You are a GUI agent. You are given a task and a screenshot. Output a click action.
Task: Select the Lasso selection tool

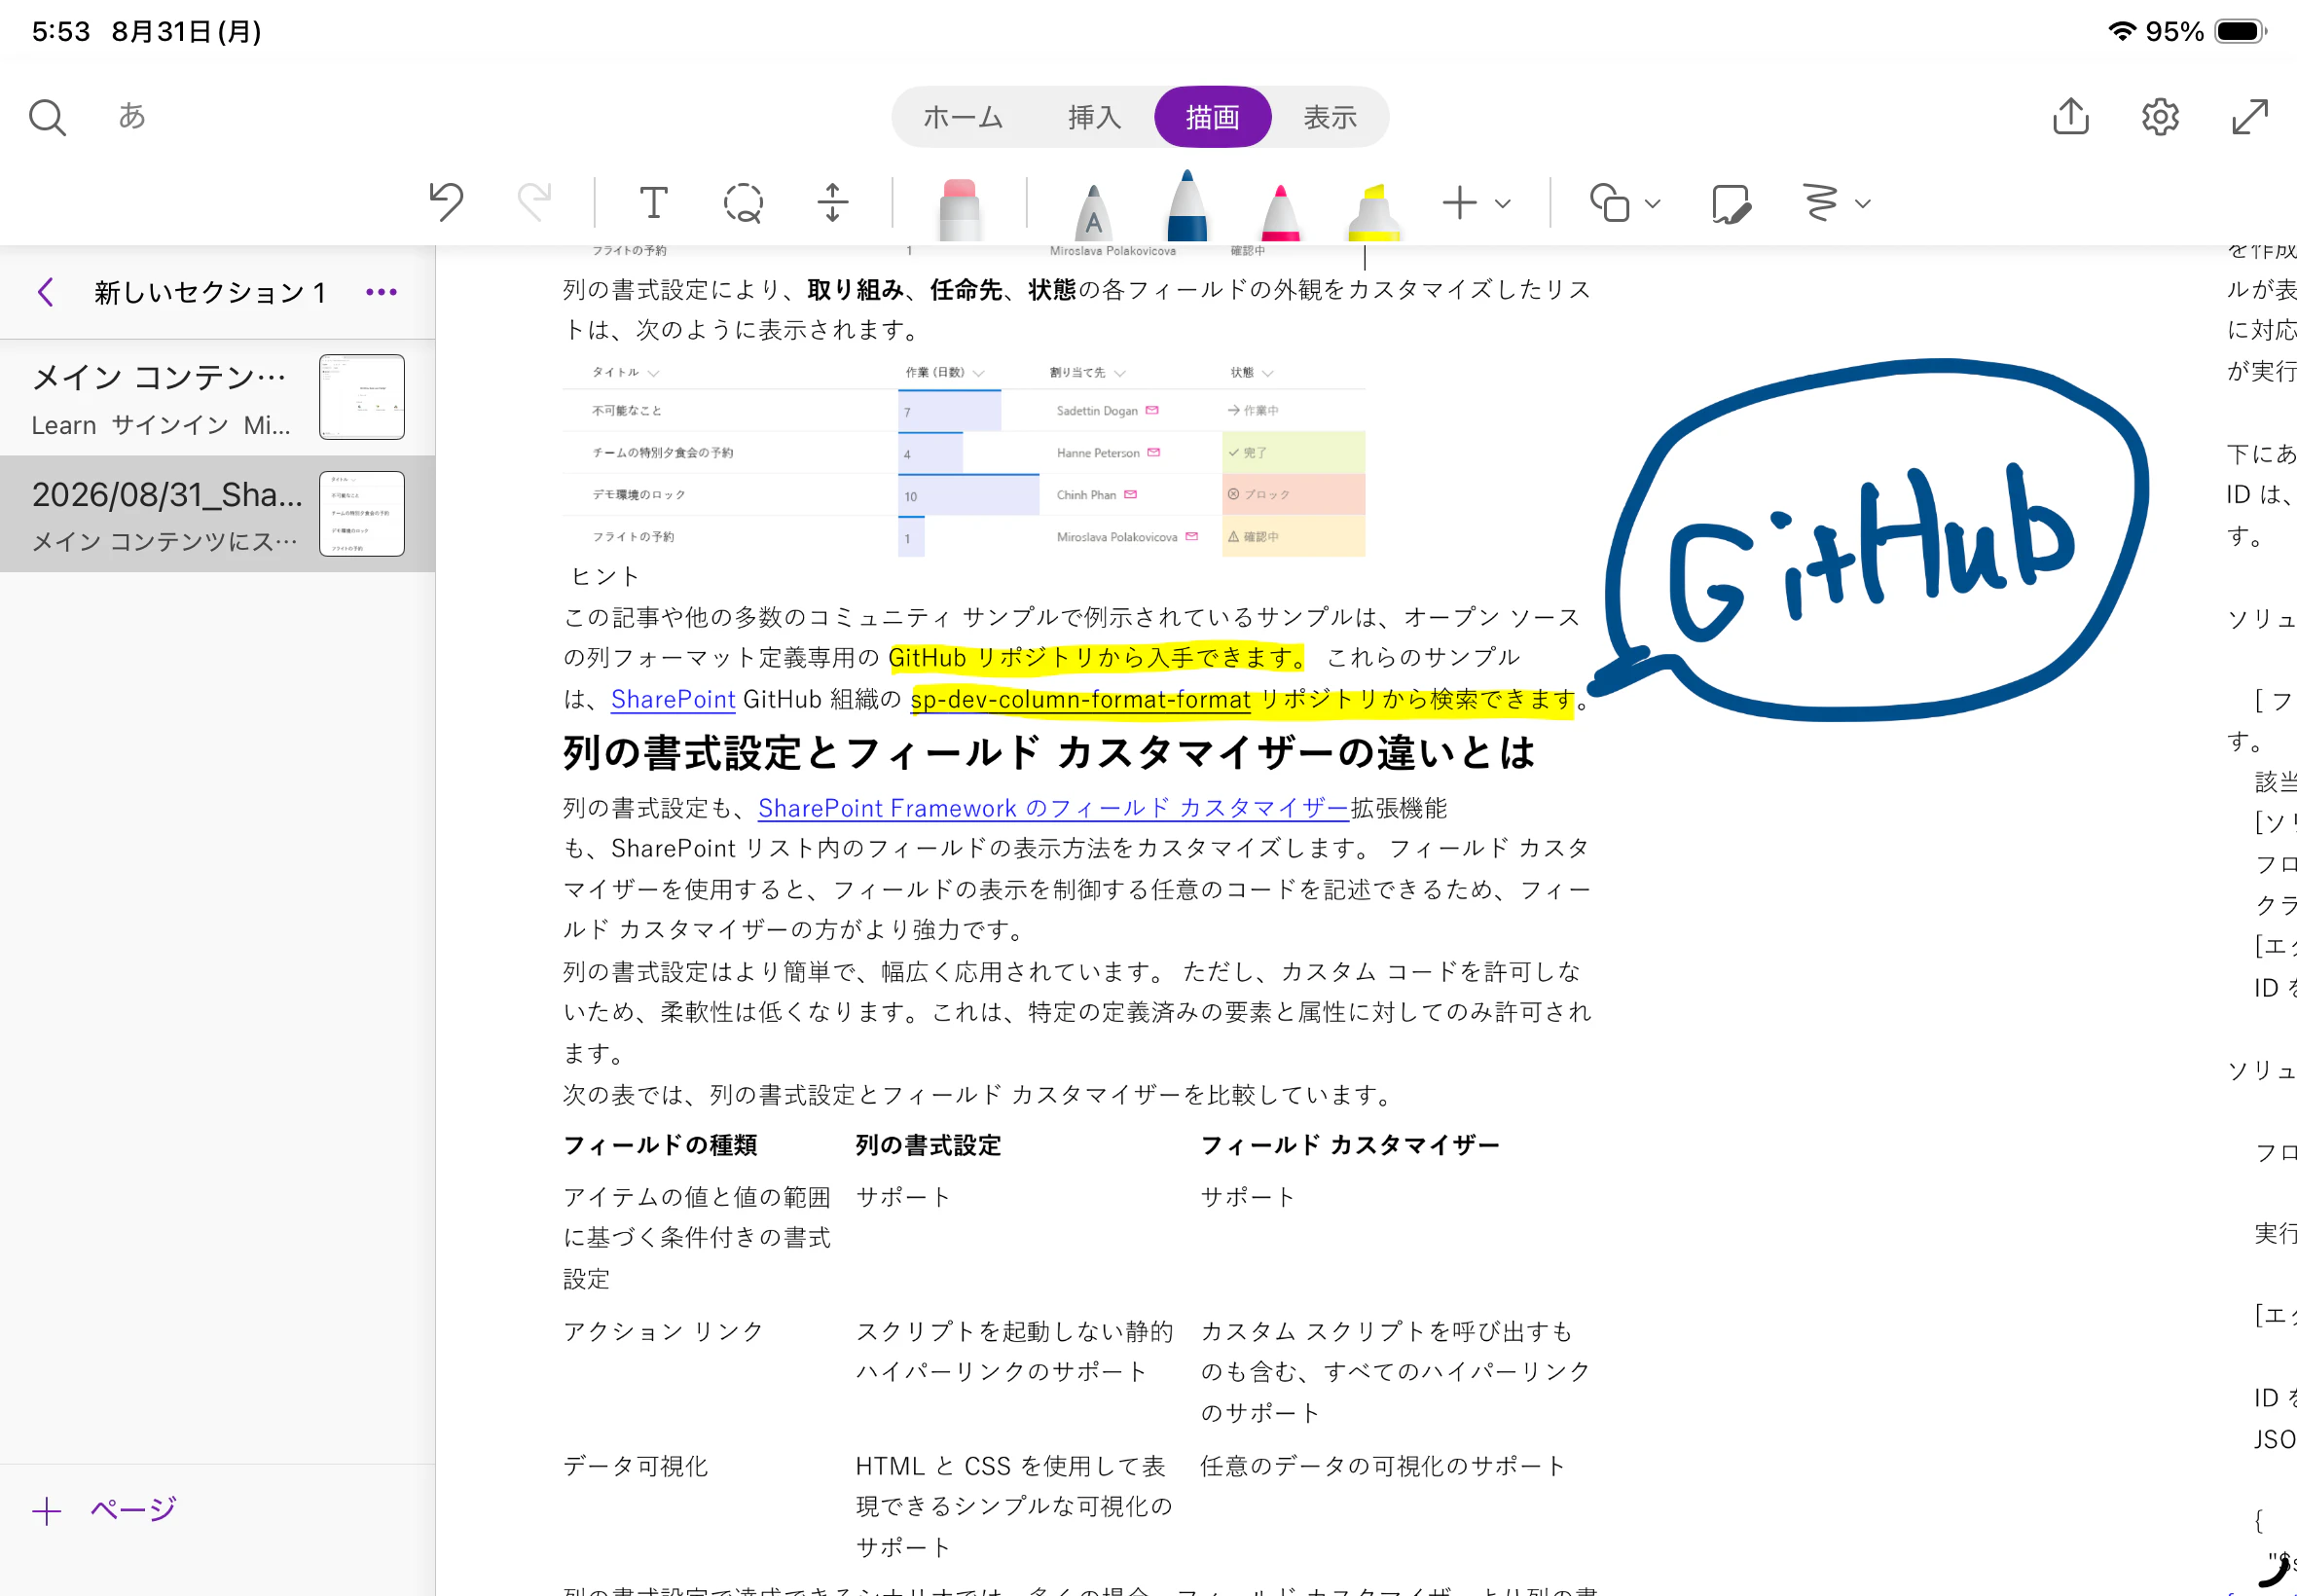tap(743, 203)
